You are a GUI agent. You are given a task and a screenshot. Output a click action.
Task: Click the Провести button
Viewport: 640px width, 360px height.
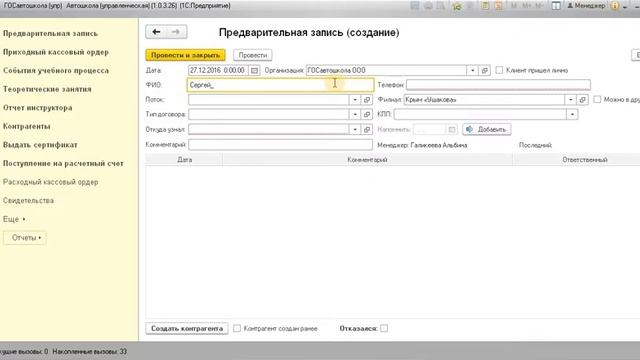[x=253, y=55]
